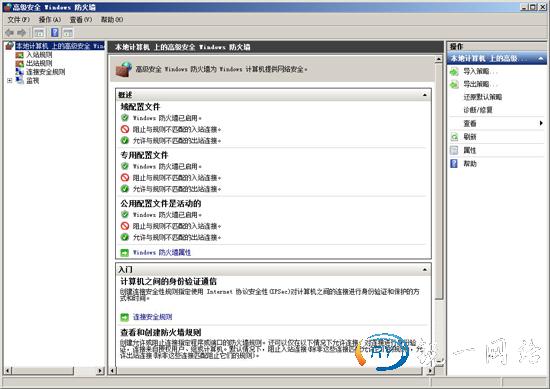Click the 属性 properties icon
550x389 pixels.
point(454,150)
